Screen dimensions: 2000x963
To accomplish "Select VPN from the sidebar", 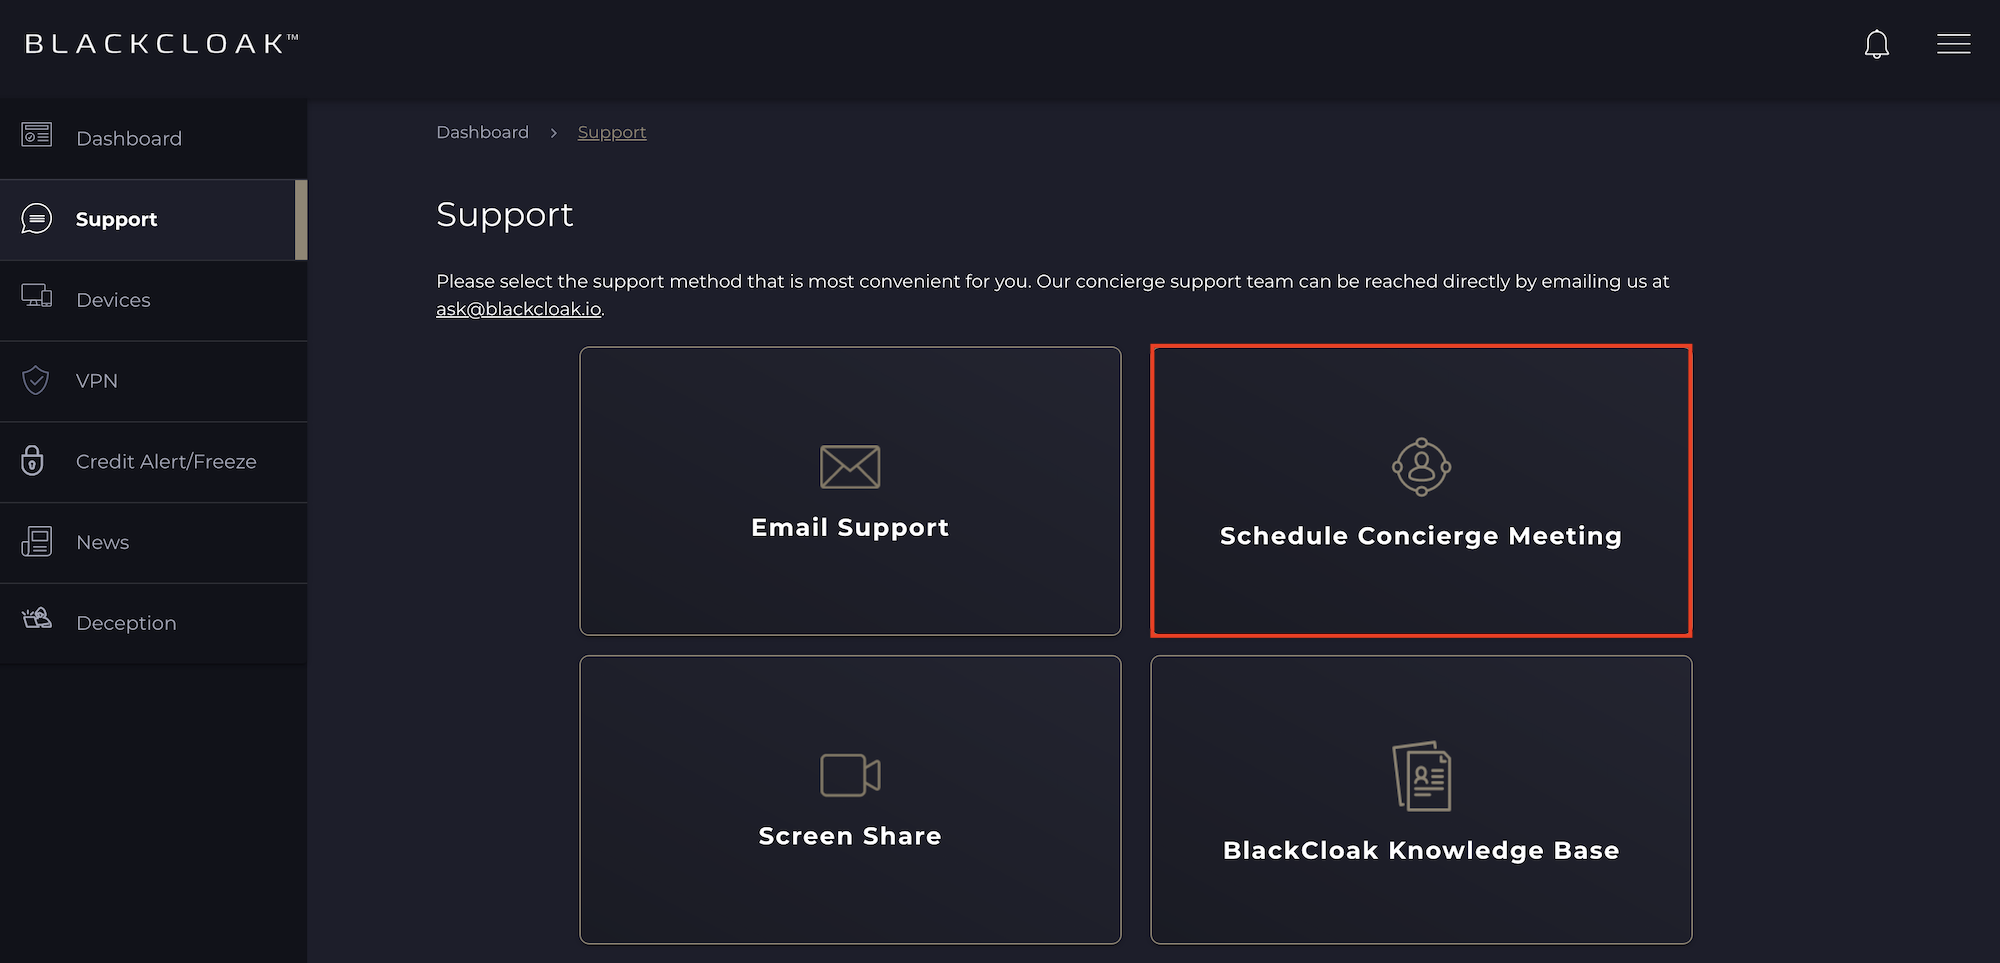I will tap(97, 381).
